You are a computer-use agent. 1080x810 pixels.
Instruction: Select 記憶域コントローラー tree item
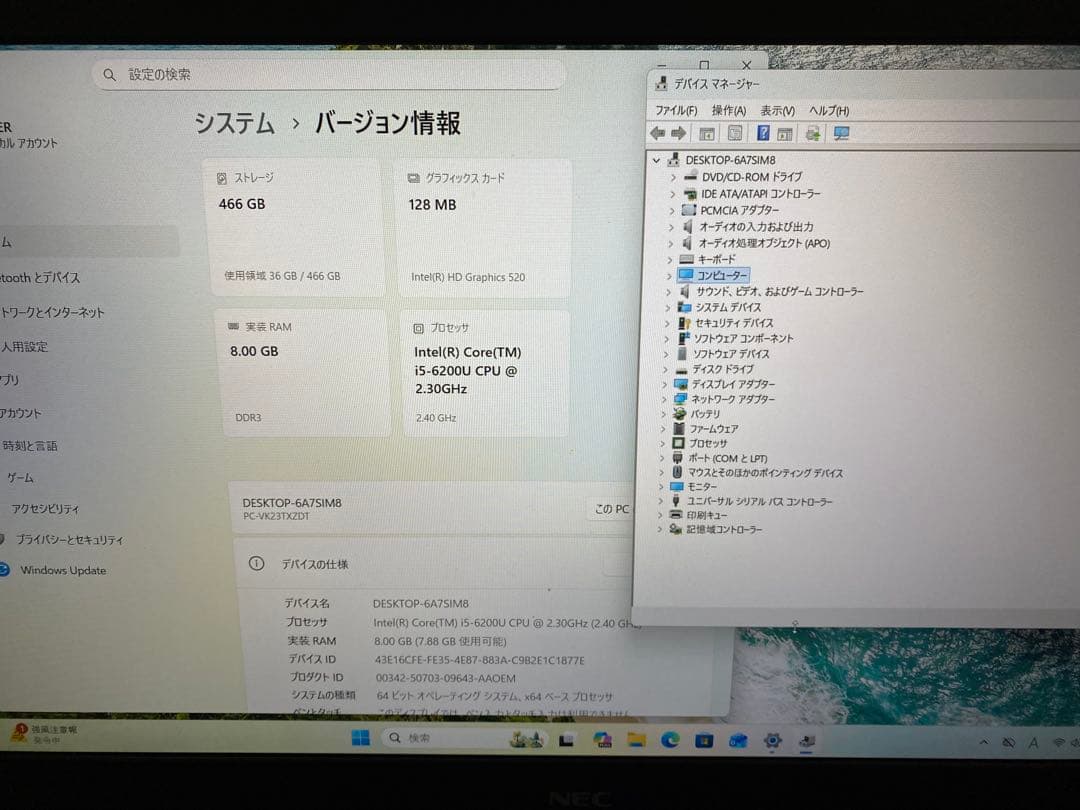[725, 530]
